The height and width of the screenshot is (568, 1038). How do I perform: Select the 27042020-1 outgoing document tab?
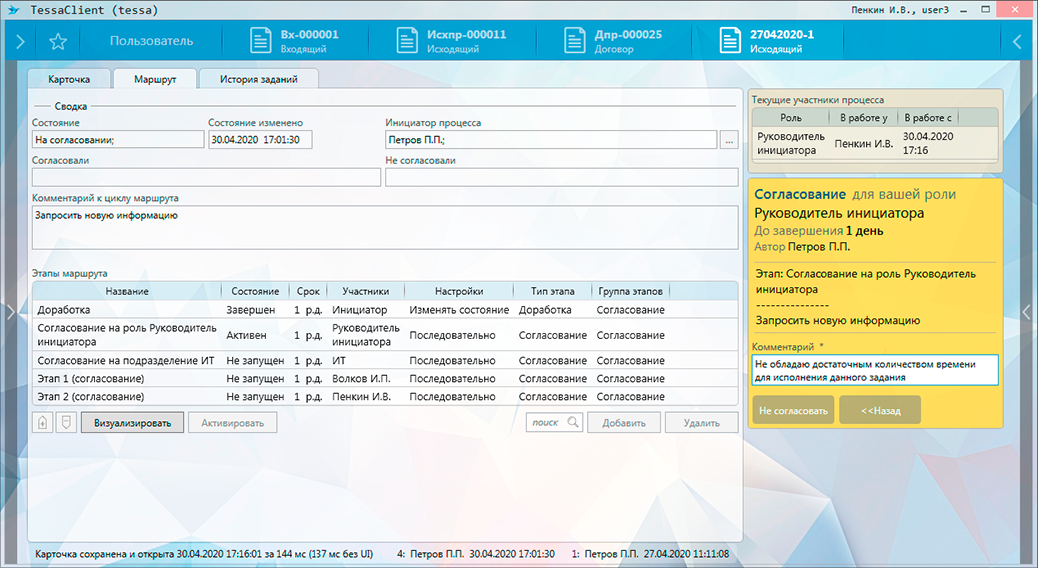tap(767, 41)
